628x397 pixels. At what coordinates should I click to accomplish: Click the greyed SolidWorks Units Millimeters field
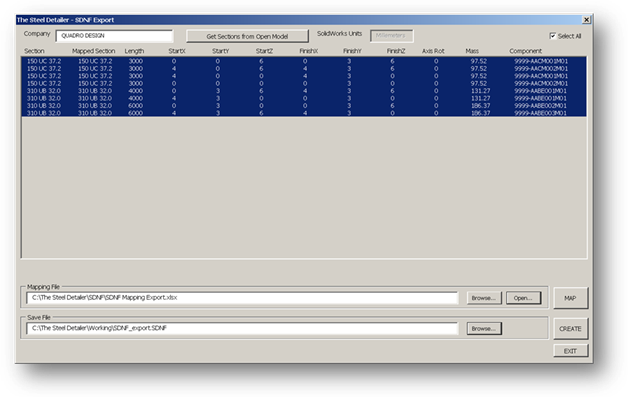391,36
